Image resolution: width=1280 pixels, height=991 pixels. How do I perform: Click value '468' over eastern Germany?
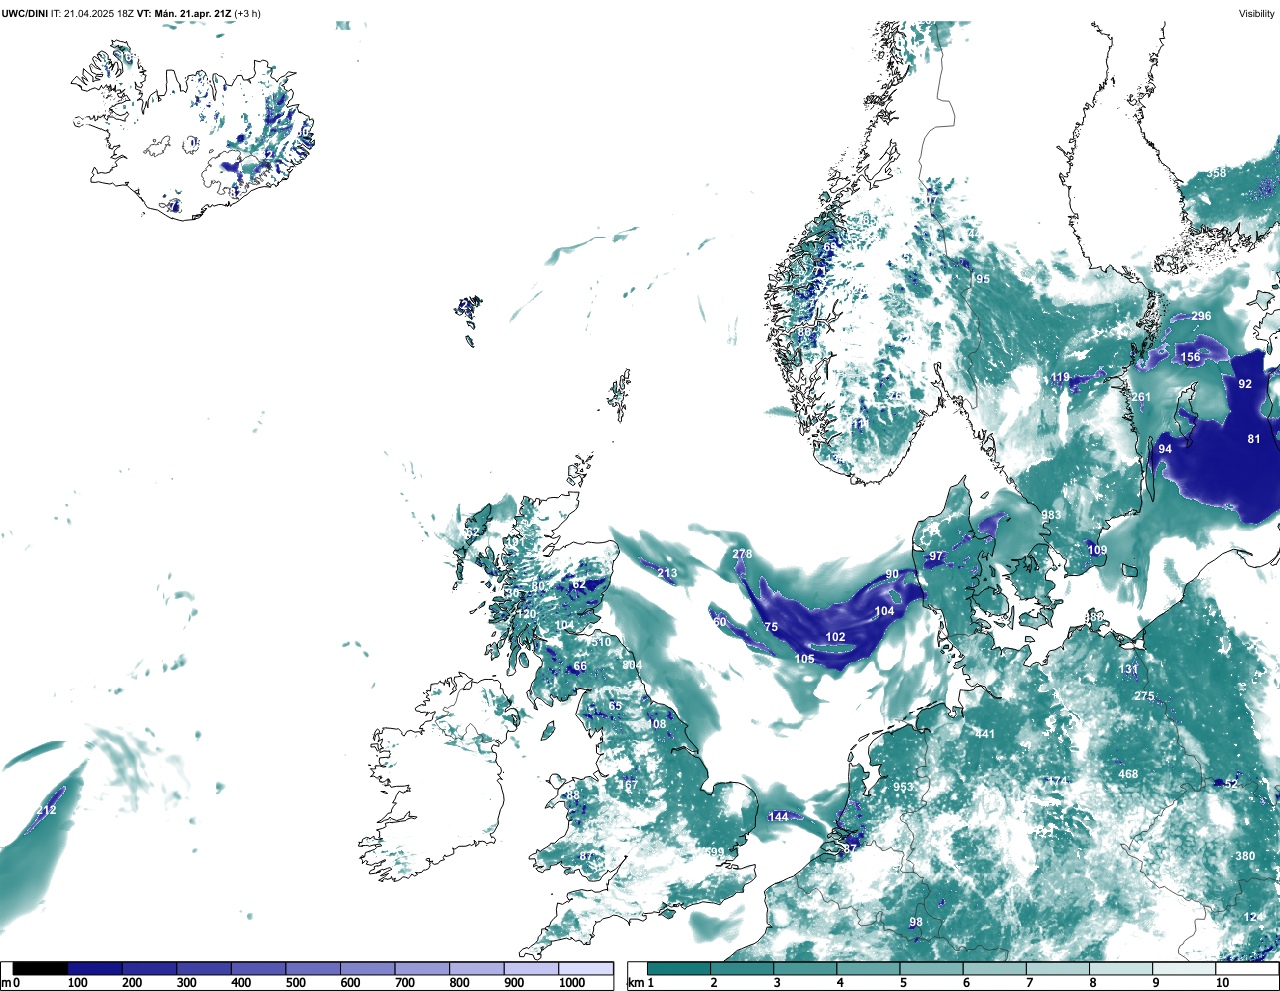[1128, 774]
